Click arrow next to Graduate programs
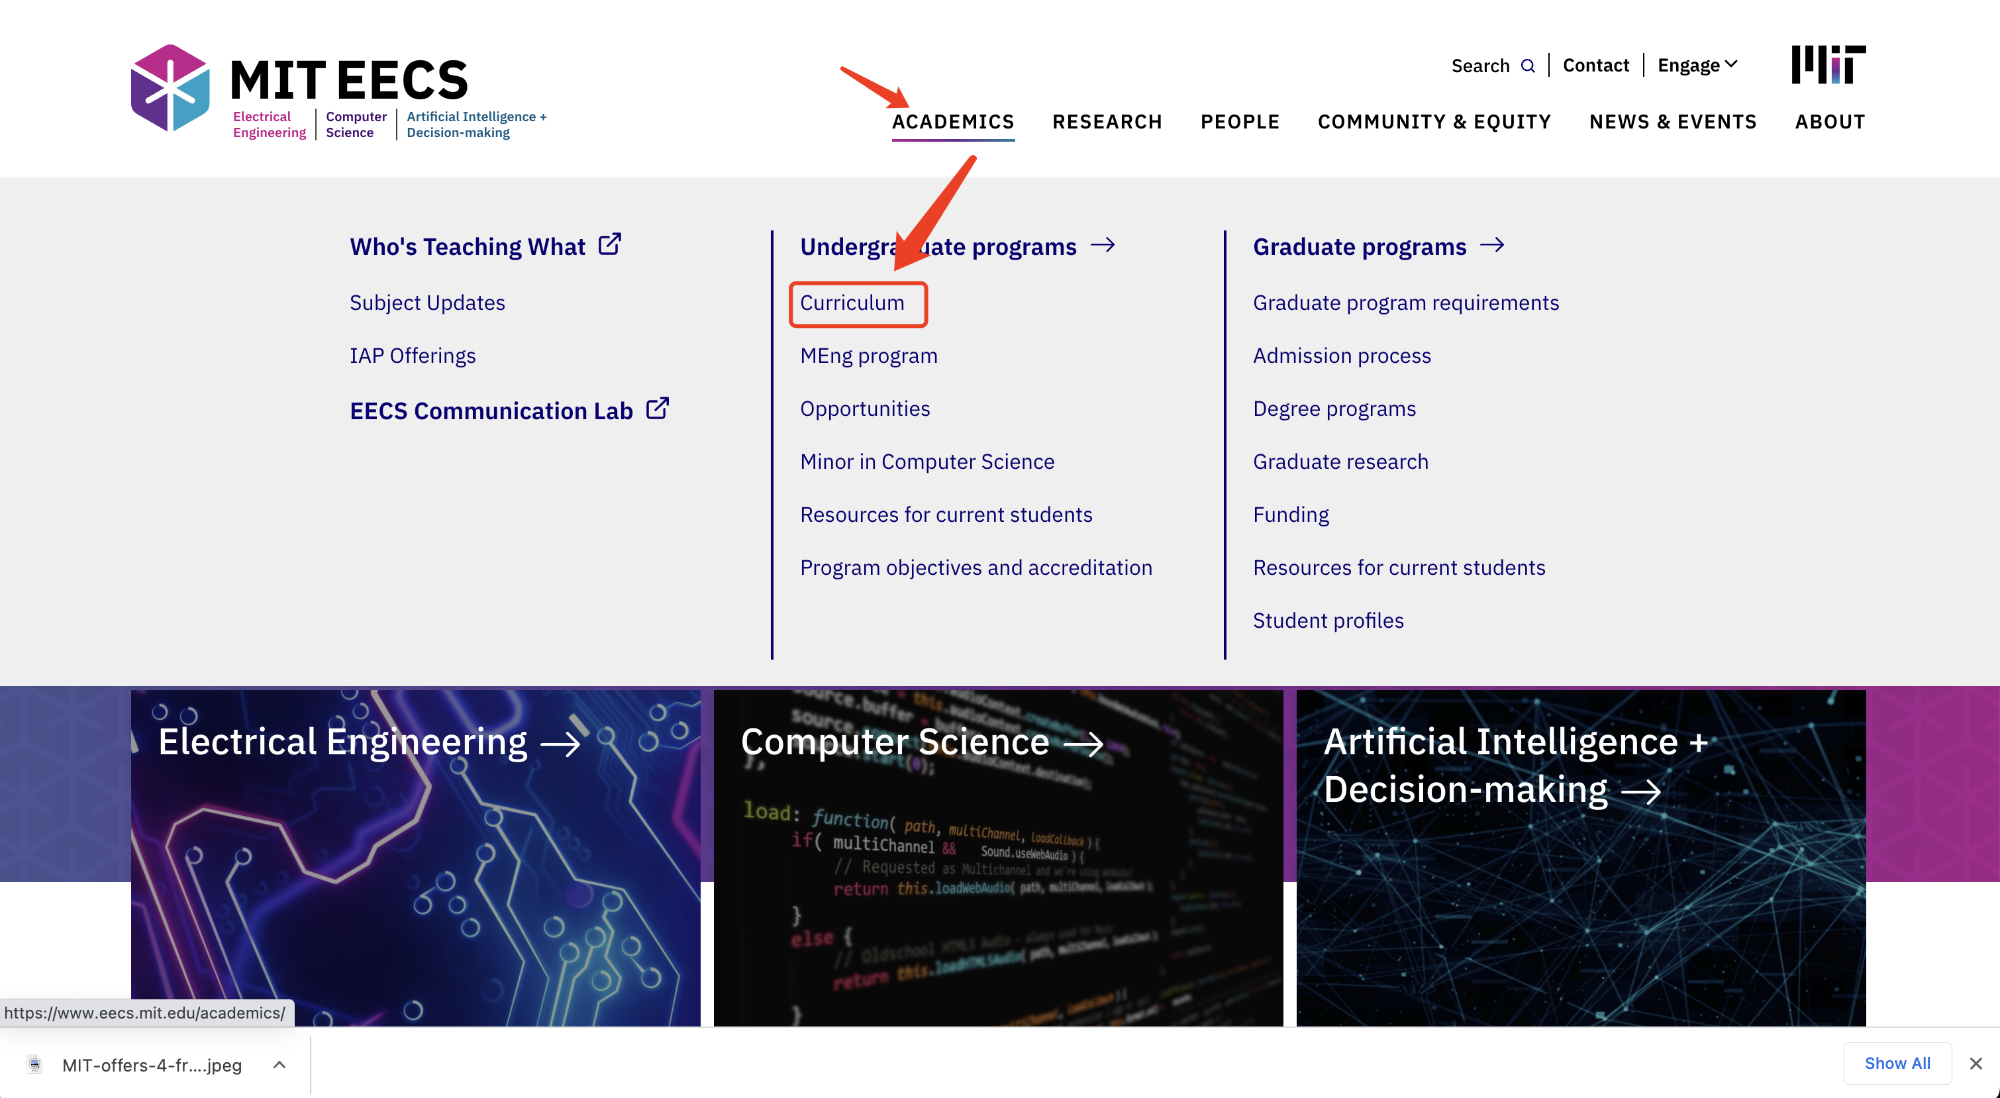Screen dimensions: 2000x1098 point(1492,245)
